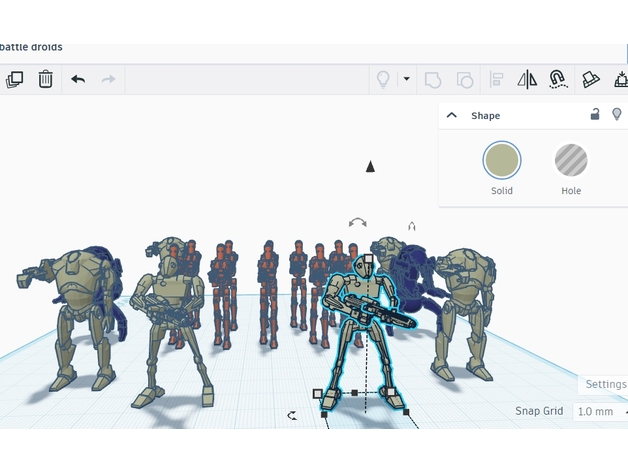
Task: Open the Solid color swatch
Action: point(502,160)
